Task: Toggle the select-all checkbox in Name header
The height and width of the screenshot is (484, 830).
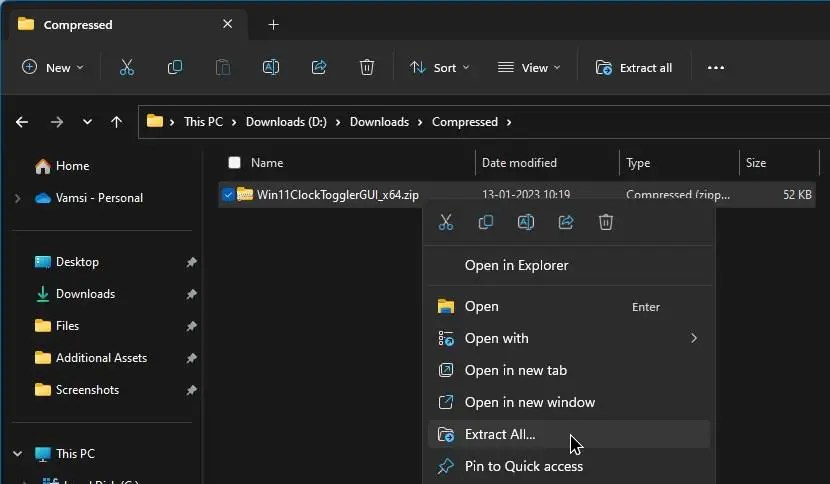Action: 234,163
